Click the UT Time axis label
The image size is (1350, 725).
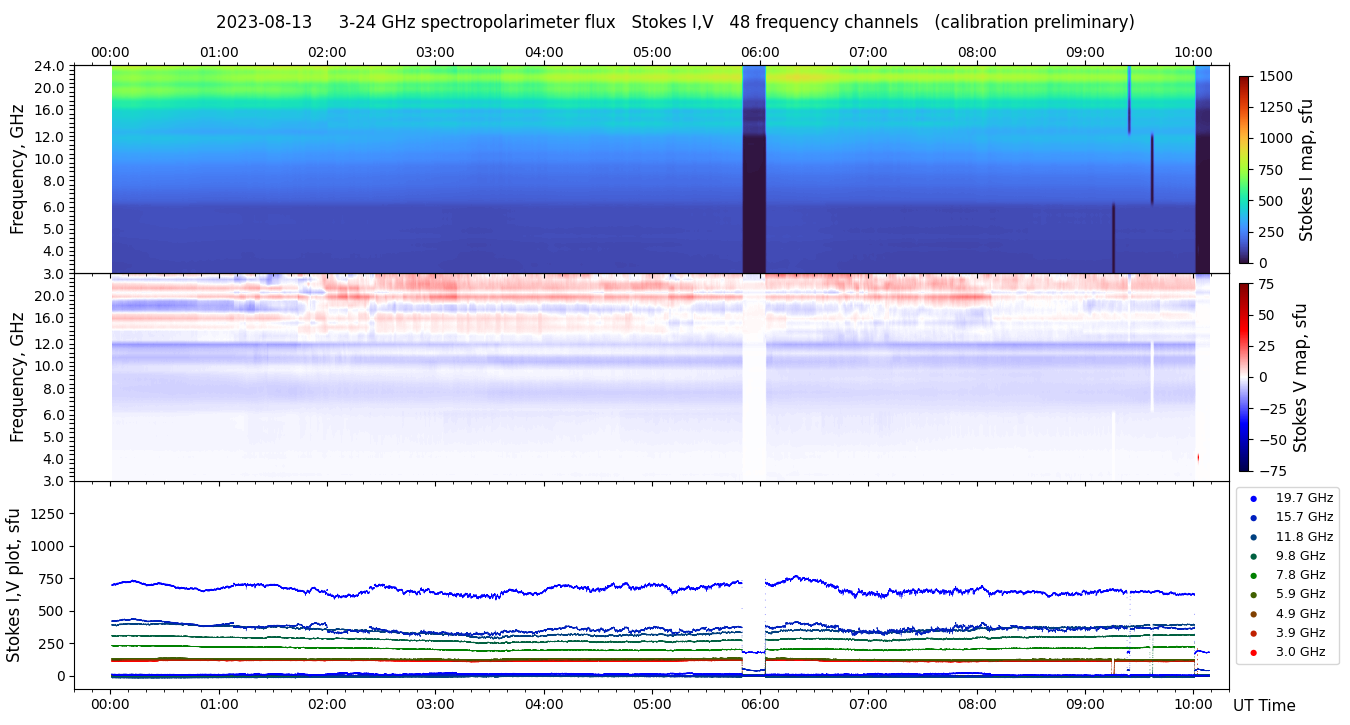click(x=1264, y=706)
